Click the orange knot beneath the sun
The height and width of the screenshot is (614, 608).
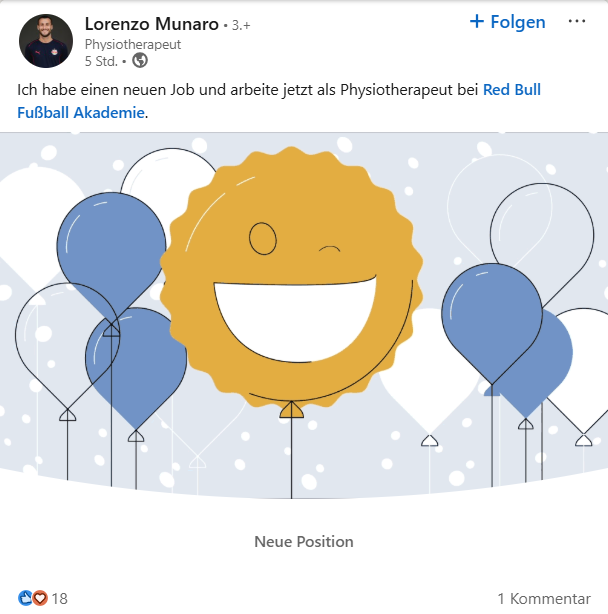291,409
